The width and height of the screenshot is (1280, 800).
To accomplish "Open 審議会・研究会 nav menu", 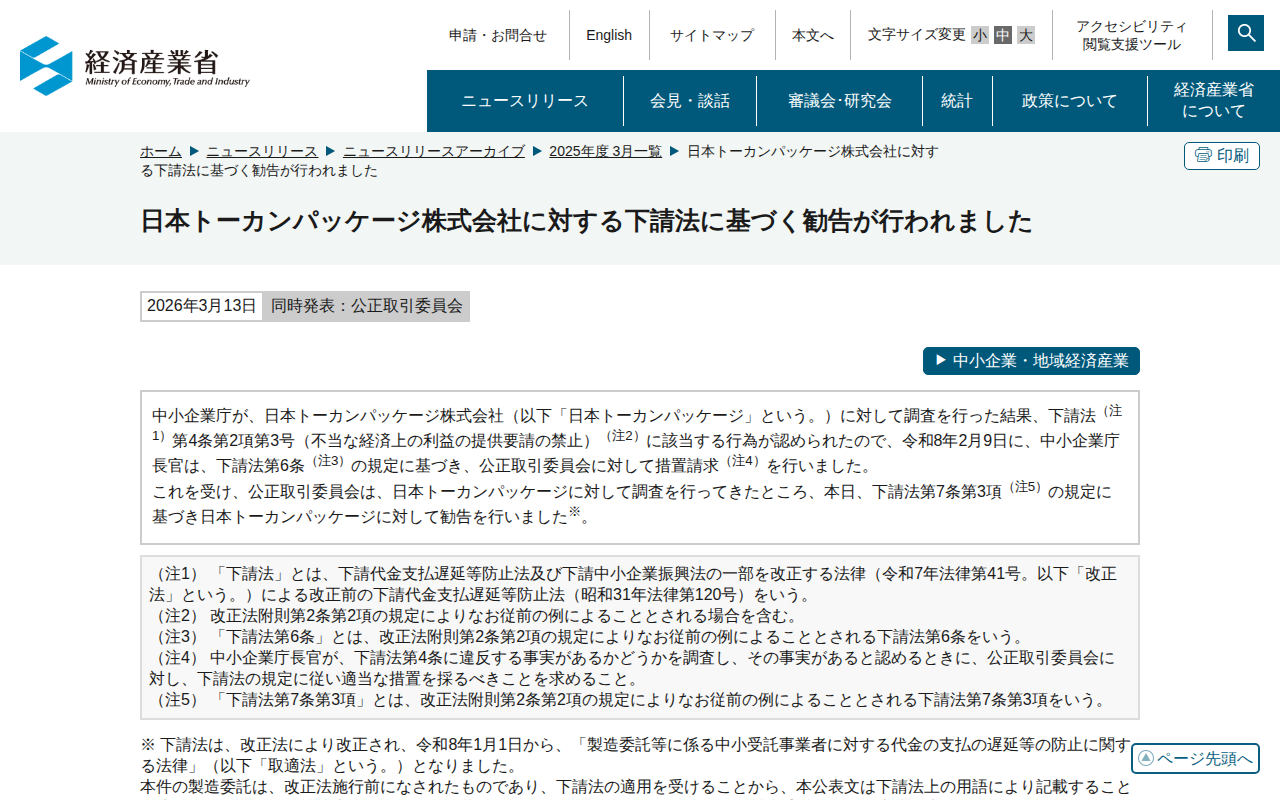I will (x=840, y=101).
